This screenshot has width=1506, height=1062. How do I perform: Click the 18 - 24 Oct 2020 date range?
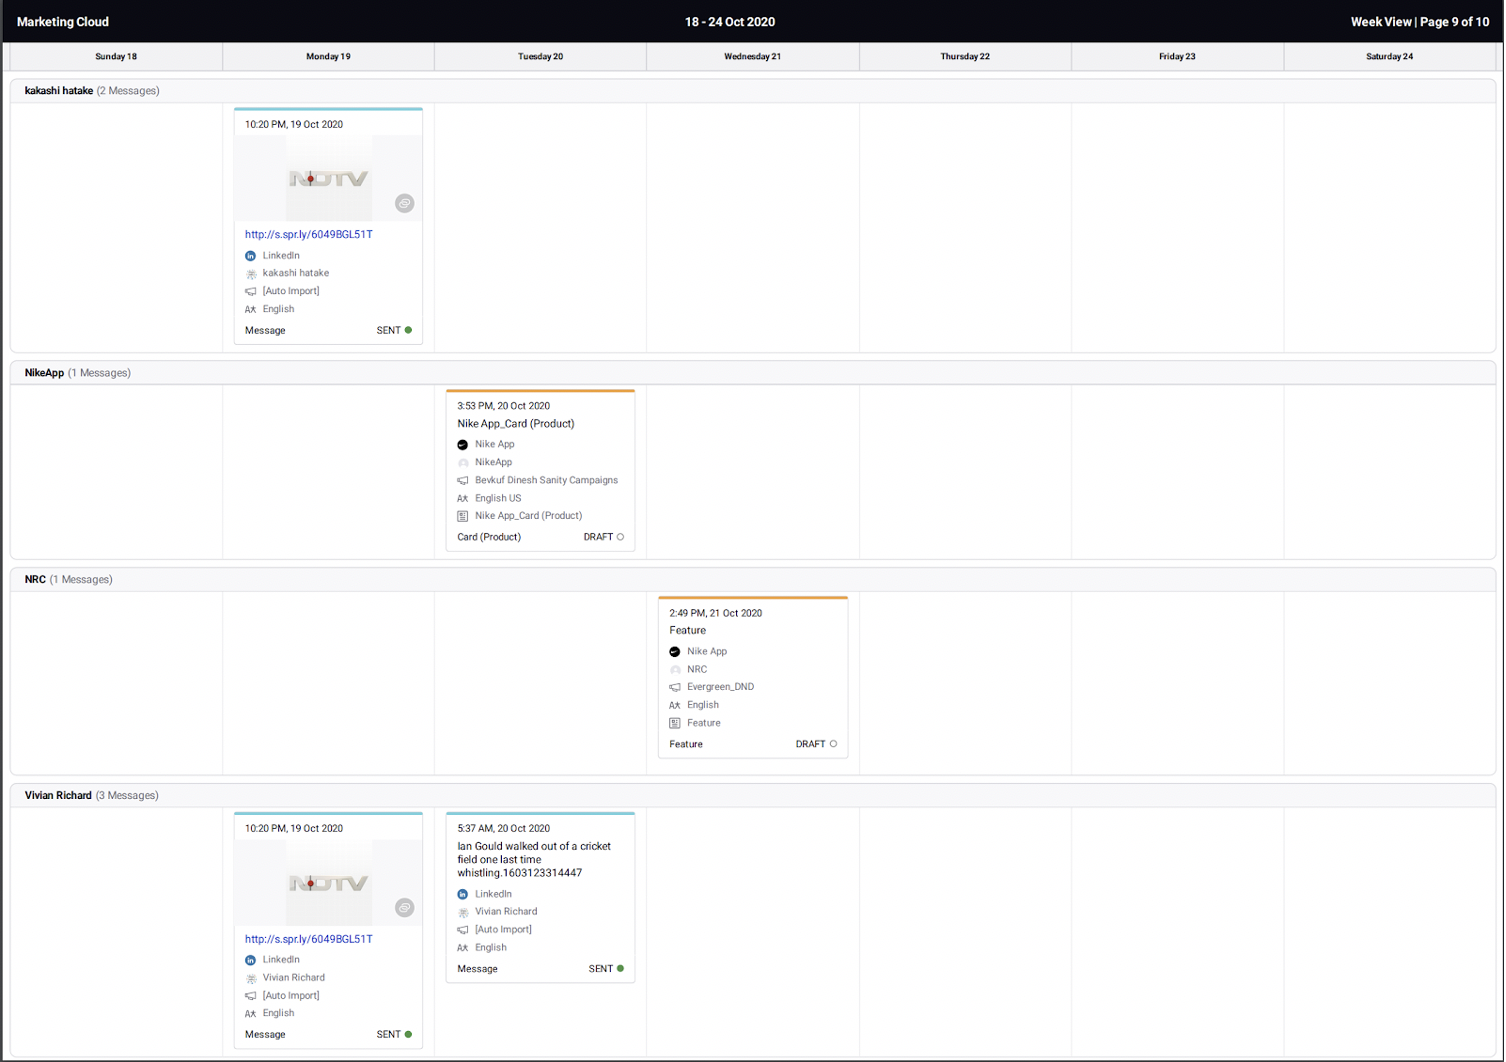click(730, 22)
